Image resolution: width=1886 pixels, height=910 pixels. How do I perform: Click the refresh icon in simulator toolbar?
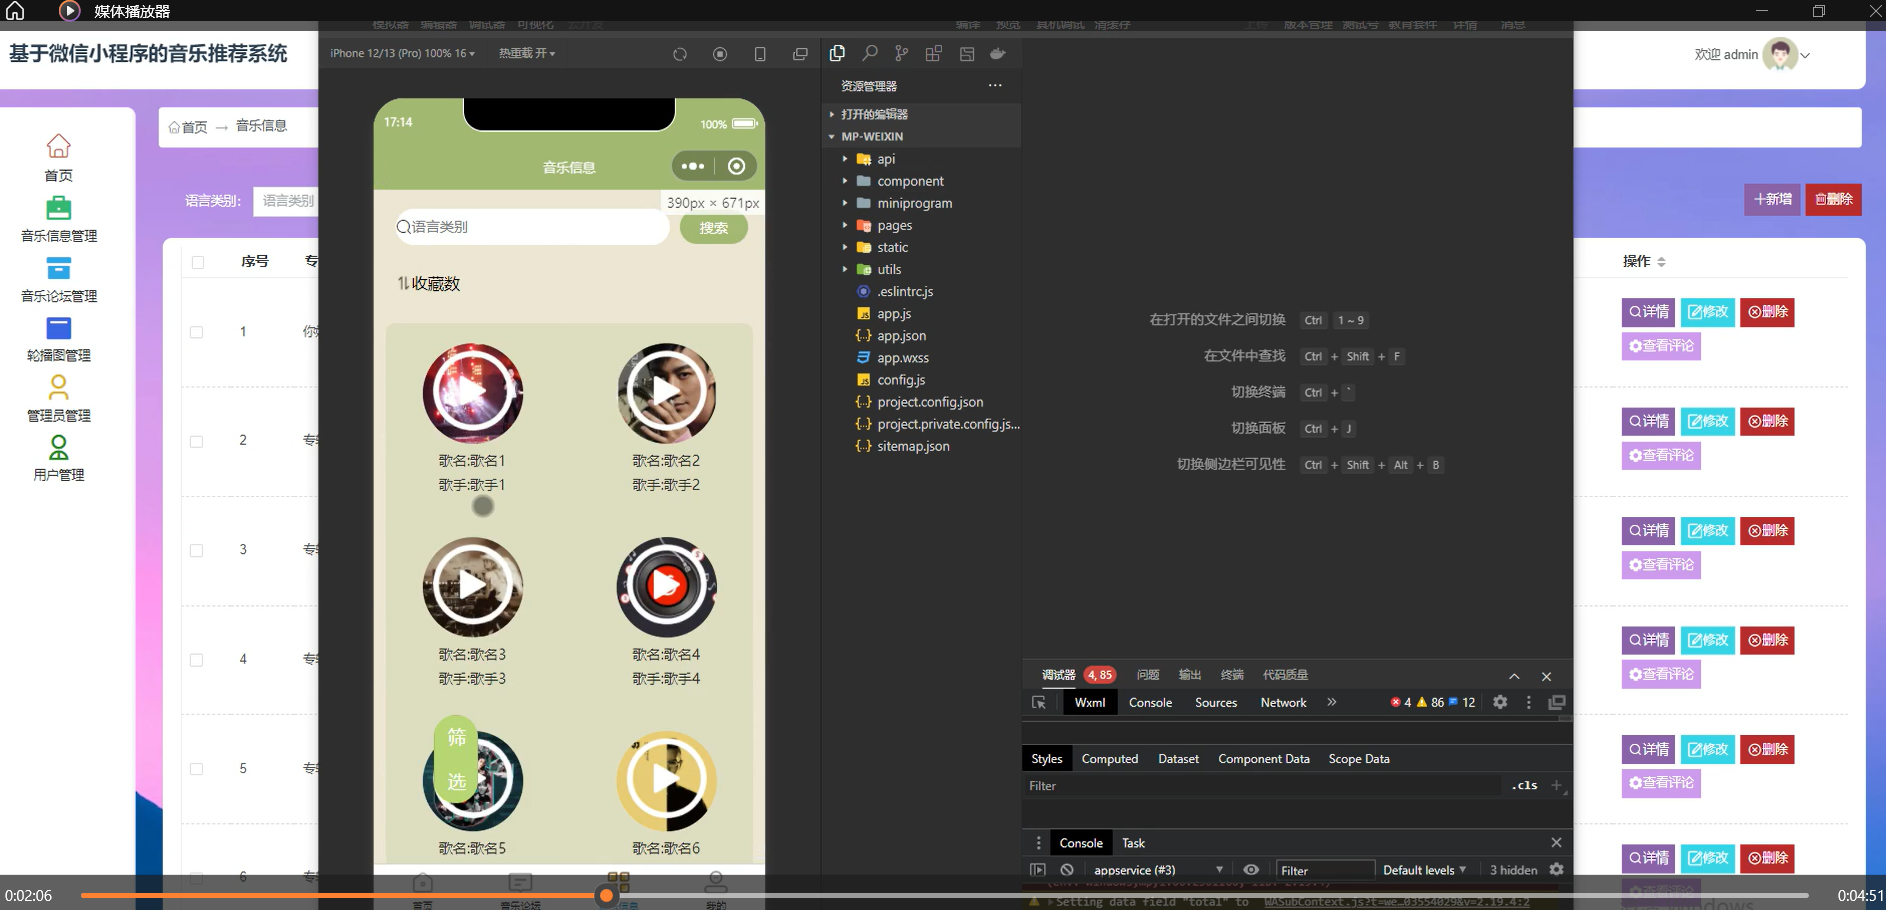[680, 54]
